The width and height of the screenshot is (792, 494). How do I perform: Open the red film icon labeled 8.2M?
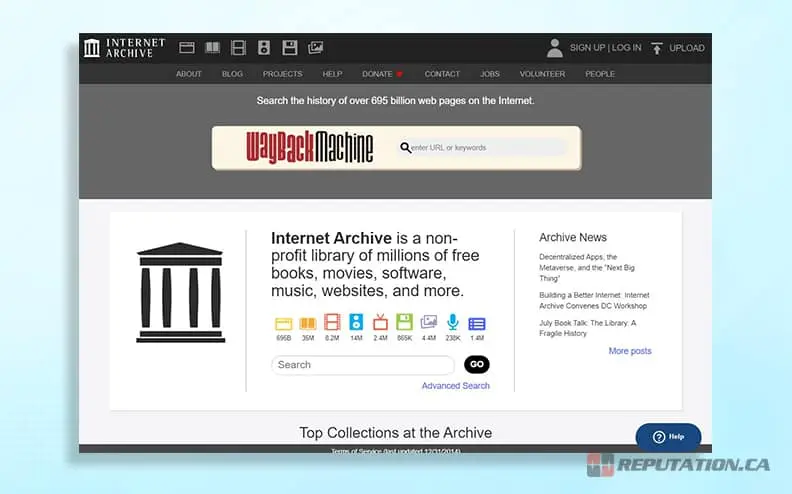pos(332,322)
